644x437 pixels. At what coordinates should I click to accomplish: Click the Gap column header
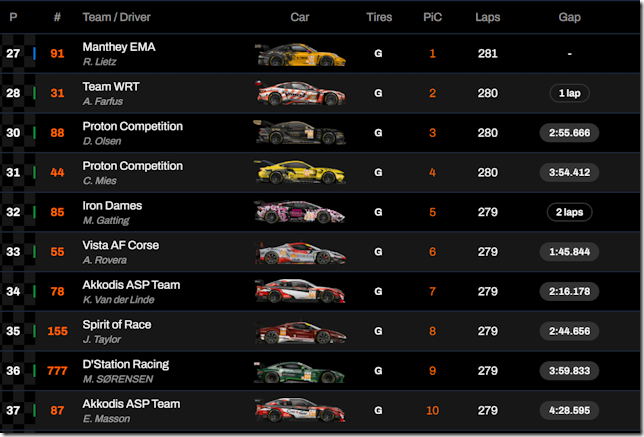[x=569, y=17]
